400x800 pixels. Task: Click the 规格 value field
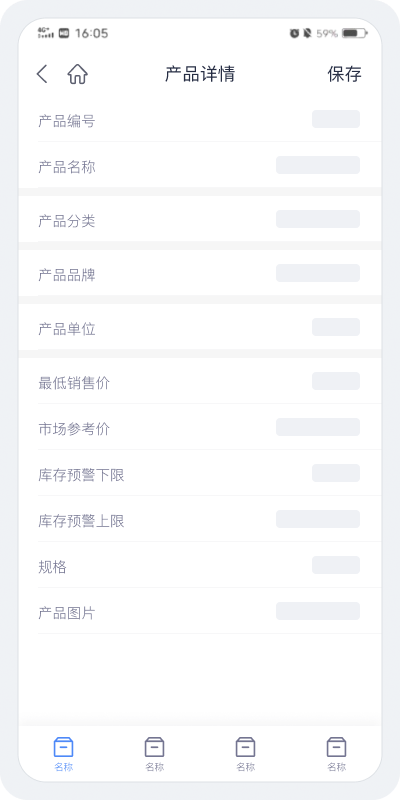[x=336, y=565]
